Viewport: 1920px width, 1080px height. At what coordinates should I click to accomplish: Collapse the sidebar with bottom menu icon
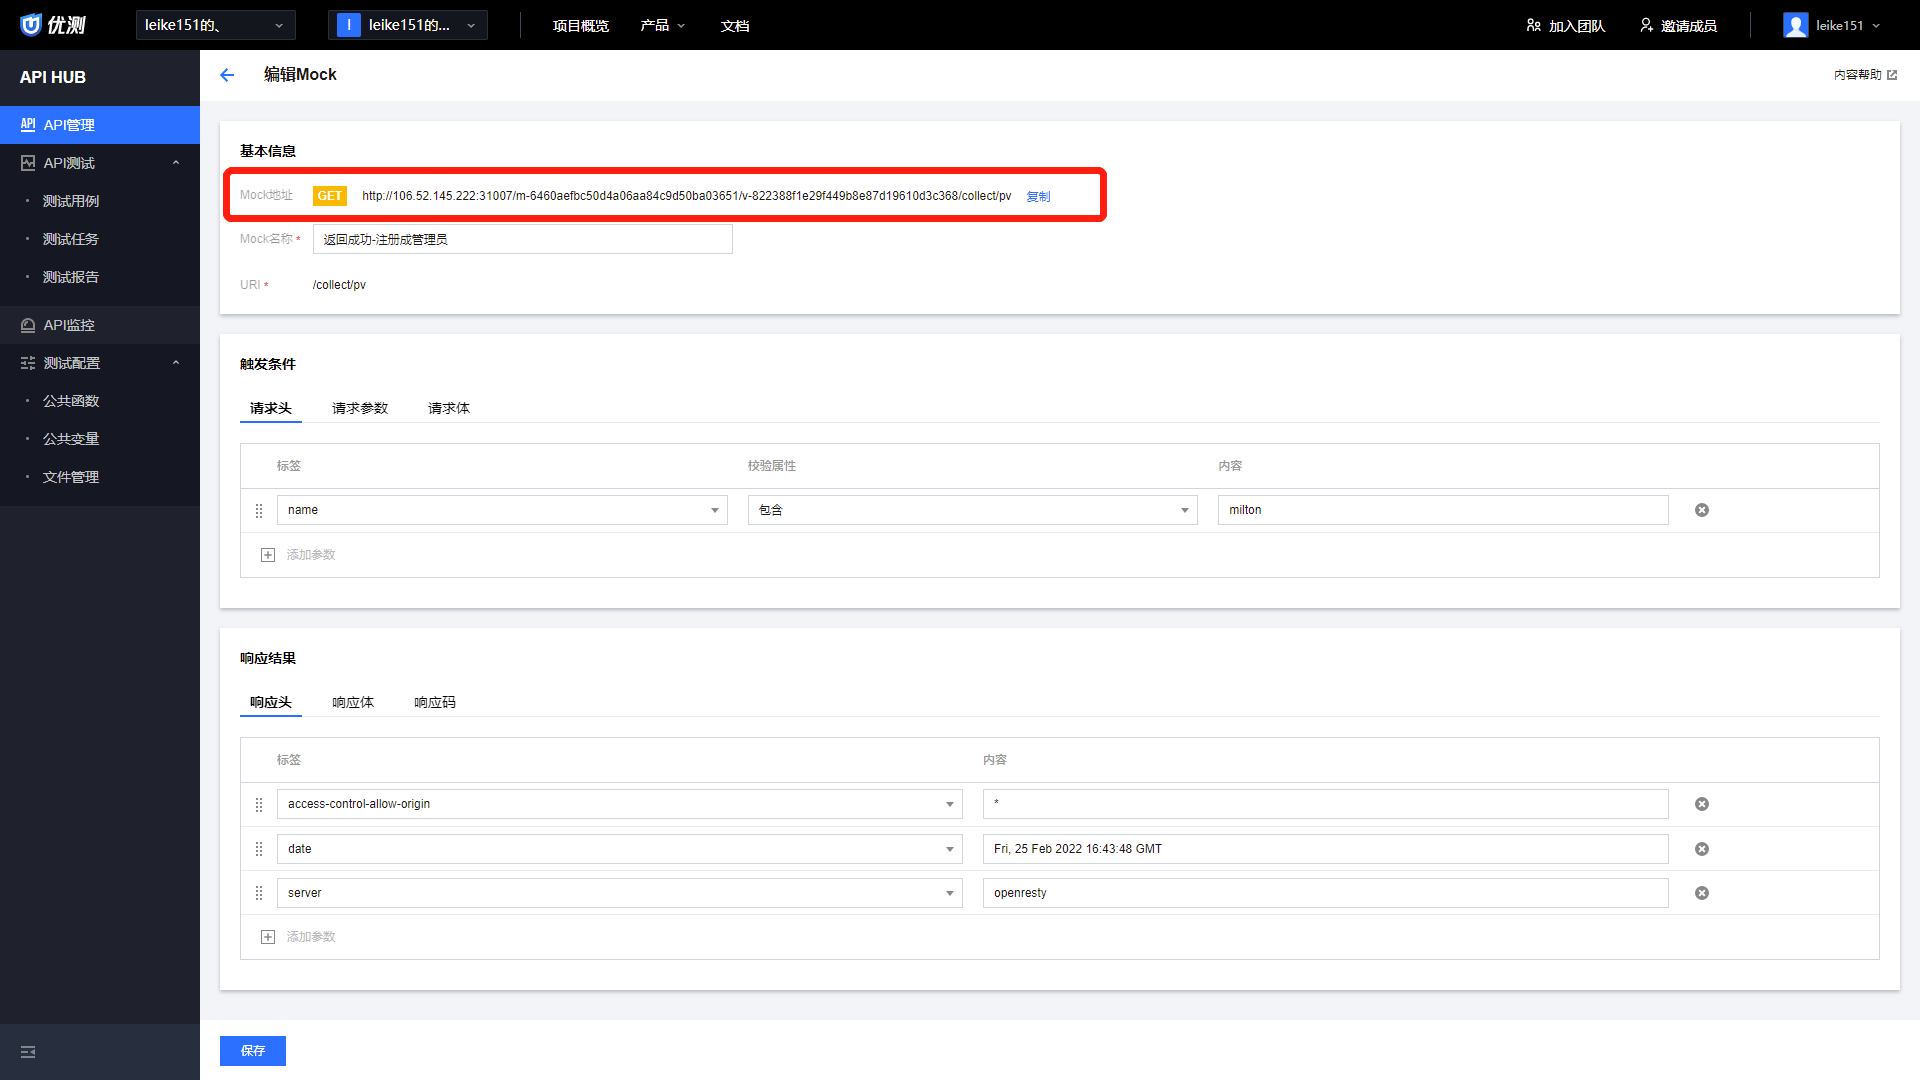point(28,1052)
